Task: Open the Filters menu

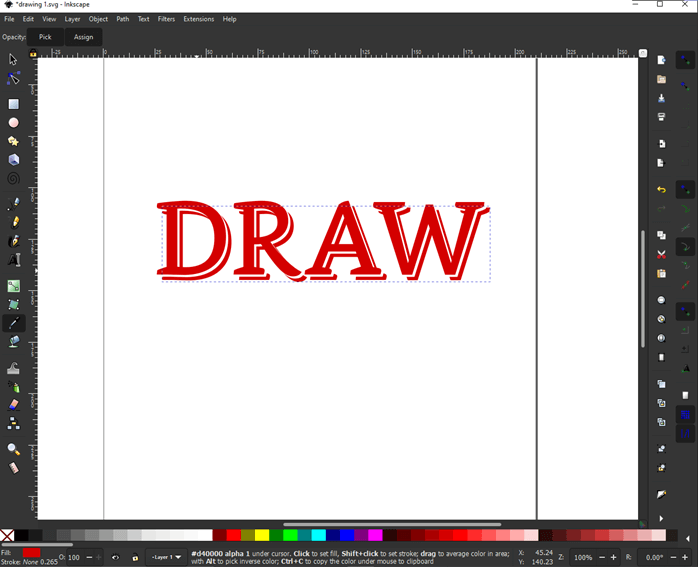Action: [x=166, y=19]
